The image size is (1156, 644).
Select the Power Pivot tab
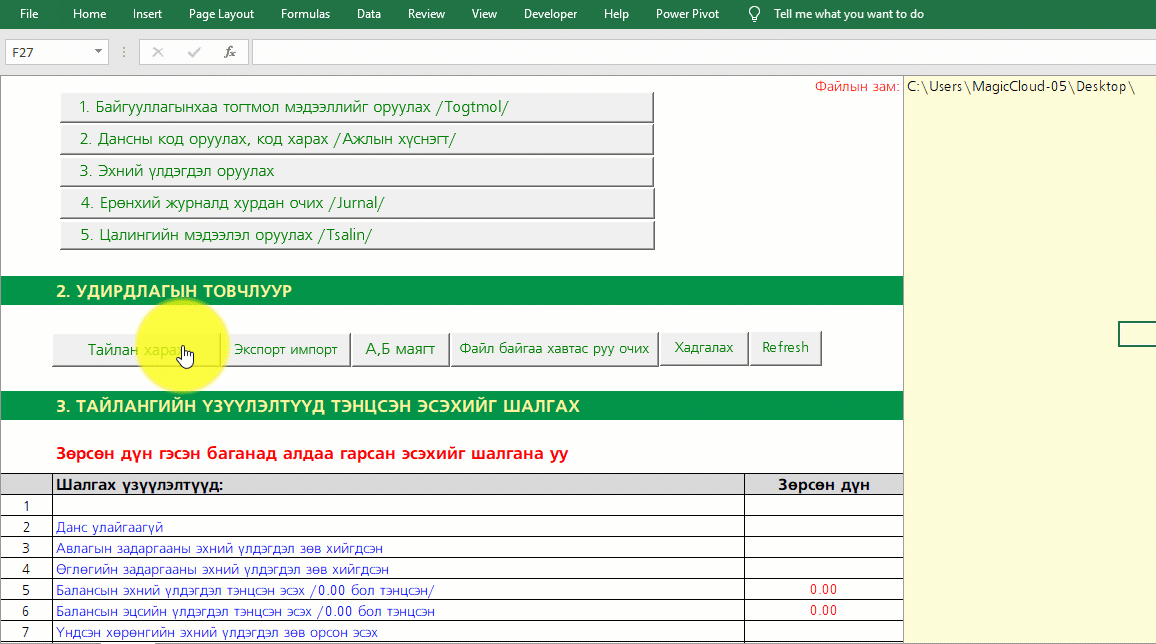[x=687, y=14]
